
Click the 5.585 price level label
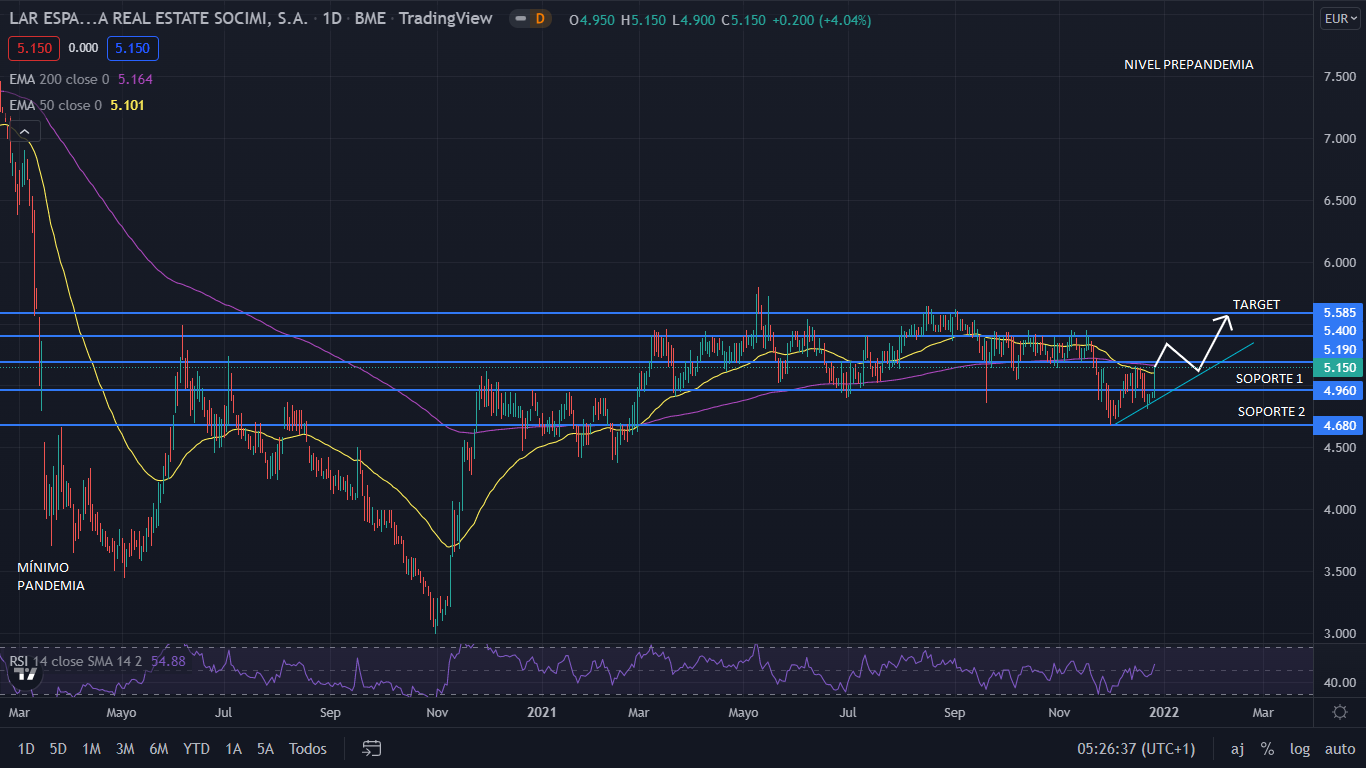(x=1339, y=312)
